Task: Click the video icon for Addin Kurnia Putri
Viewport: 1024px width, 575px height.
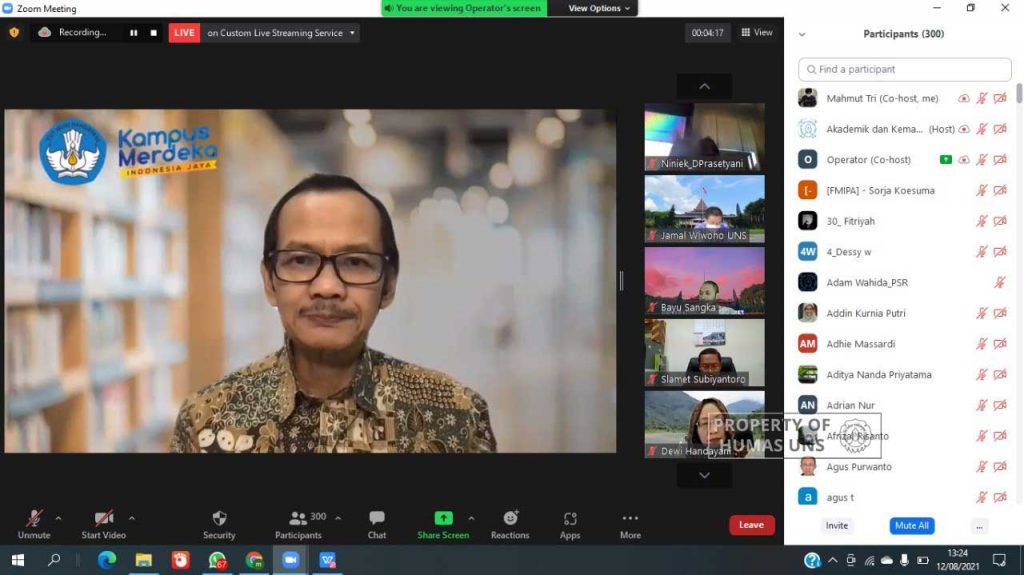Action: pyautogui.click(x=1000, y=314)
